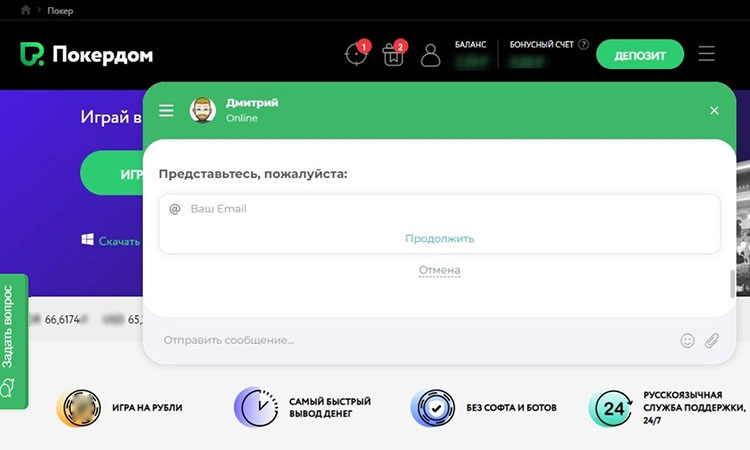This screenshot has height=450, width=750.
Task: Click the @ icon in email field
Action: pyautogui.click(x=175, y=209)
